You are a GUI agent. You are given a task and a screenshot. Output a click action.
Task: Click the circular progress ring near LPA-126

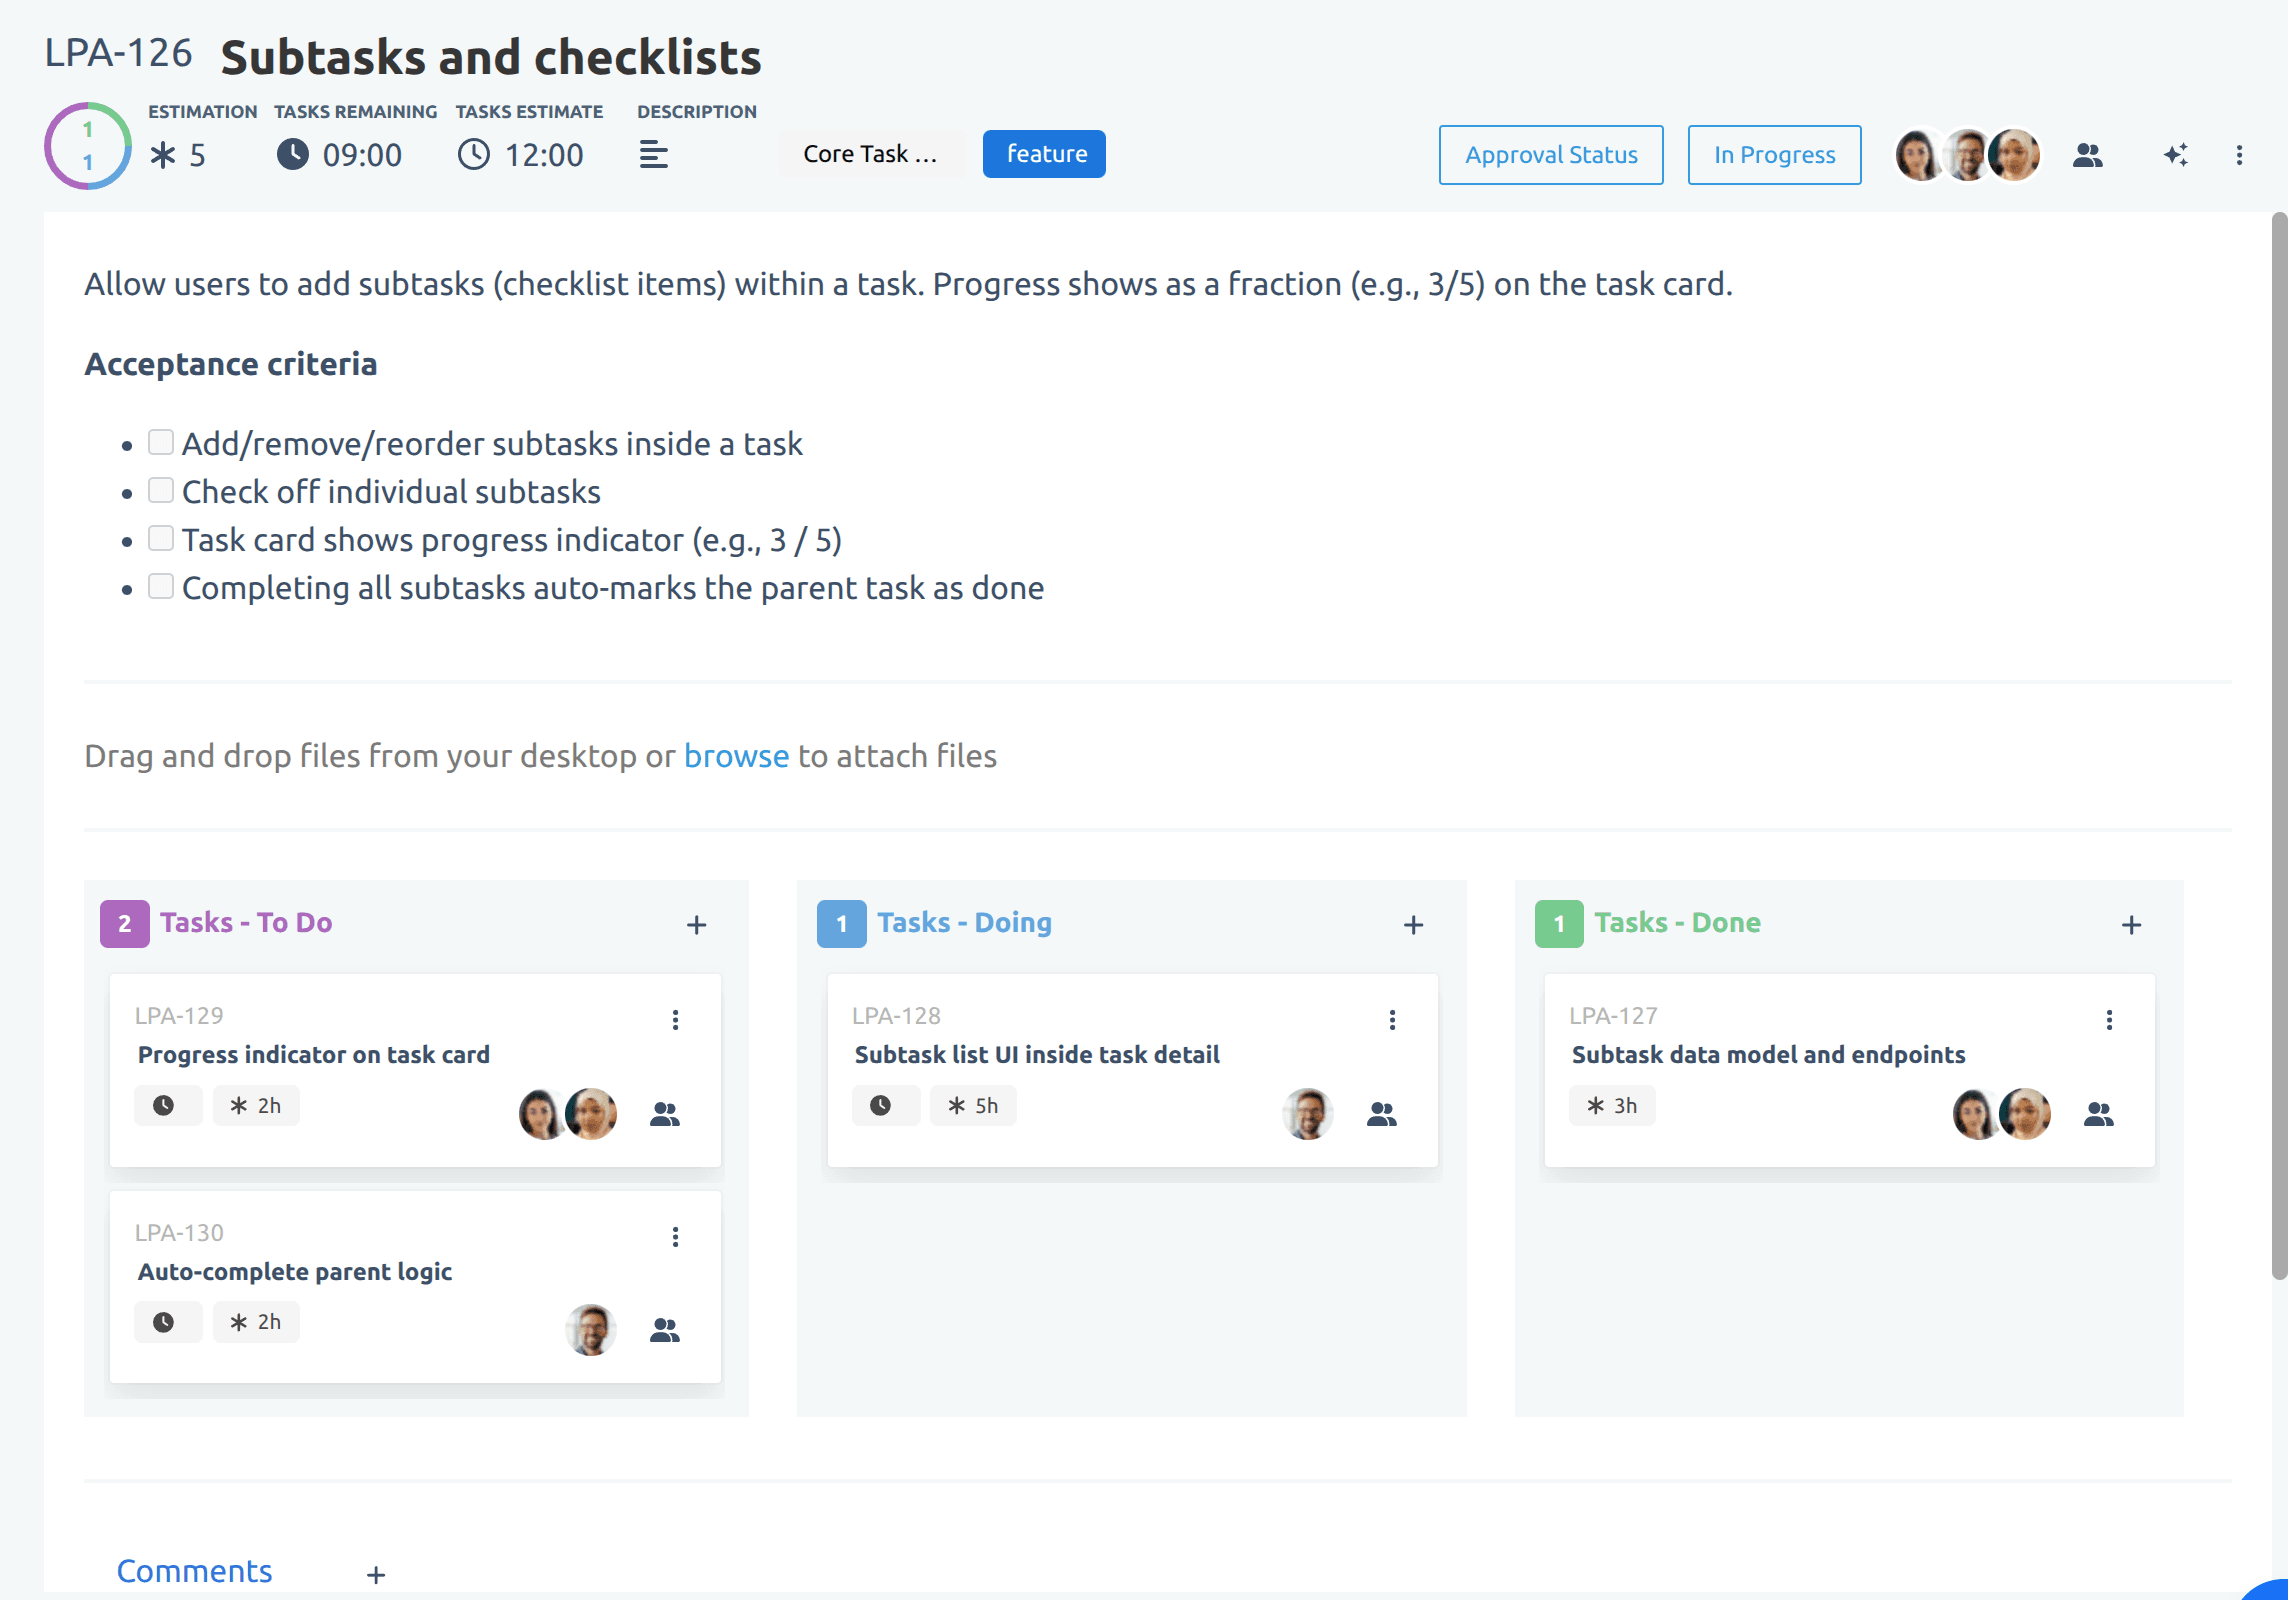coord(87,145)
